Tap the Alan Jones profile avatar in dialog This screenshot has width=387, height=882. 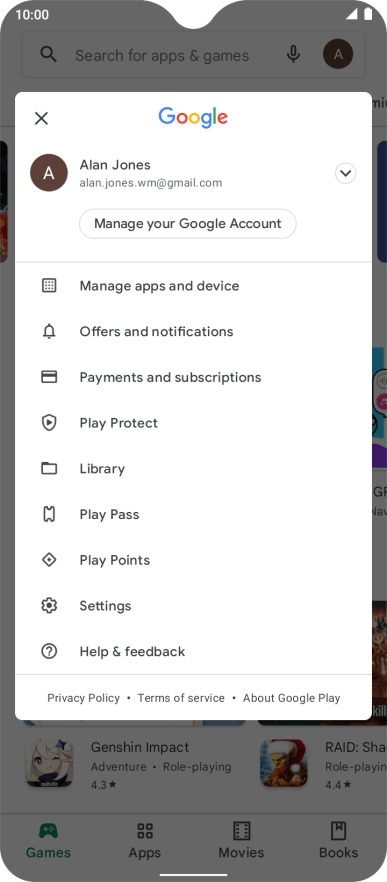coord(49,173)
